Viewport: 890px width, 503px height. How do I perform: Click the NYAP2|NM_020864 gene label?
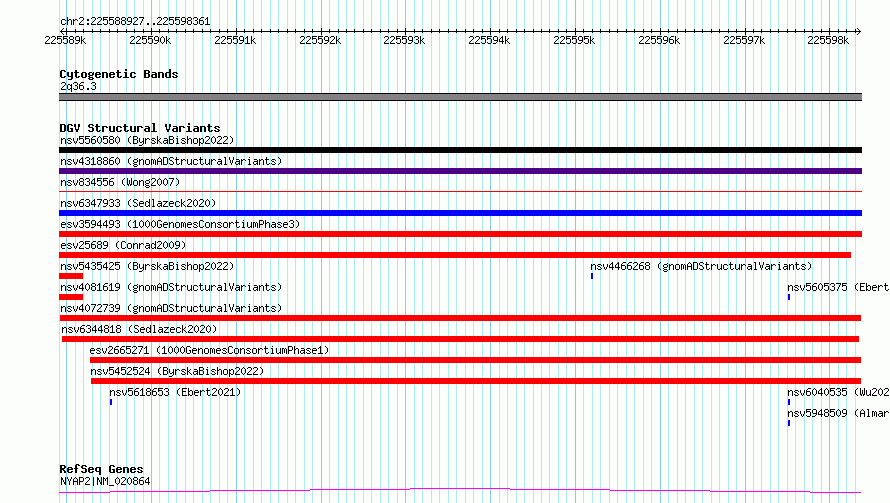(x=105, y=481)
